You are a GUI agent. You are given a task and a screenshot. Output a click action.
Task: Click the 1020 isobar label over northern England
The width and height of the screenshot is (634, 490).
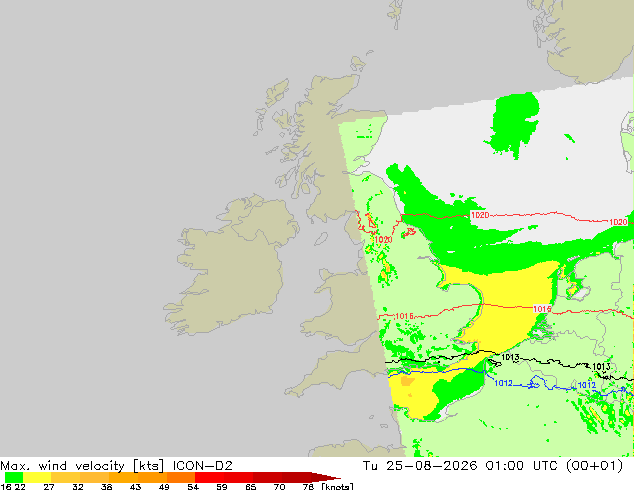pos(383,240)
